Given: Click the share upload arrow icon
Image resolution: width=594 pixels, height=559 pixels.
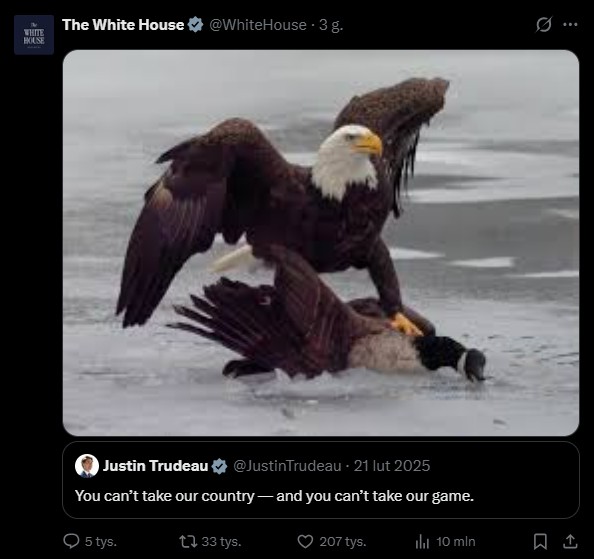Looking at the screenshot, I should [x=570, y=541].
